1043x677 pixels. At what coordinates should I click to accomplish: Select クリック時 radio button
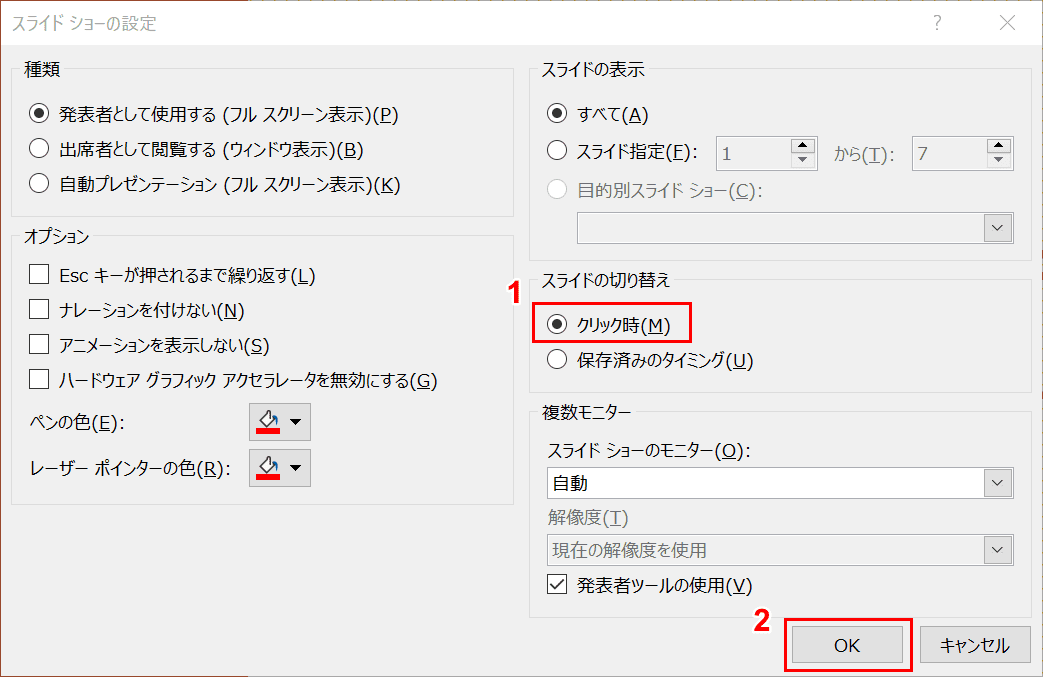[557, 324]
